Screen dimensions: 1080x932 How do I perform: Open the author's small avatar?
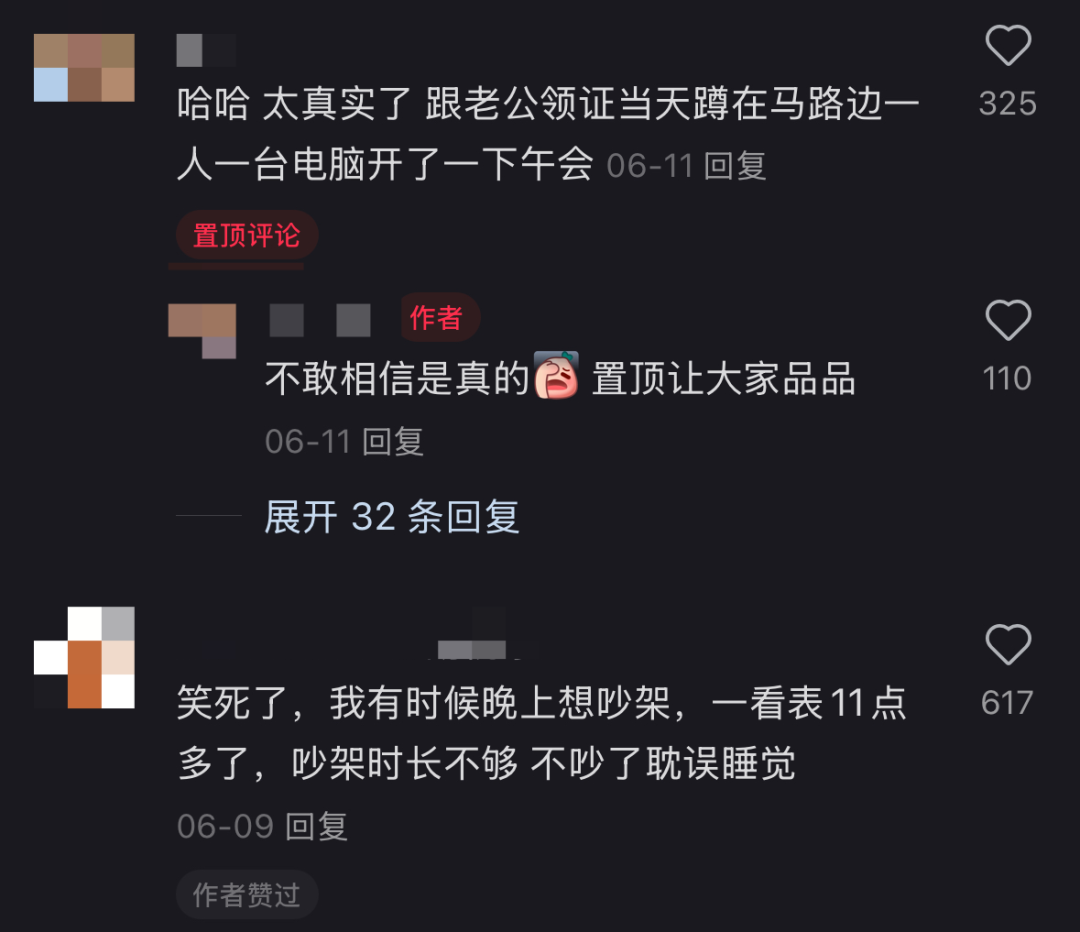202,331
